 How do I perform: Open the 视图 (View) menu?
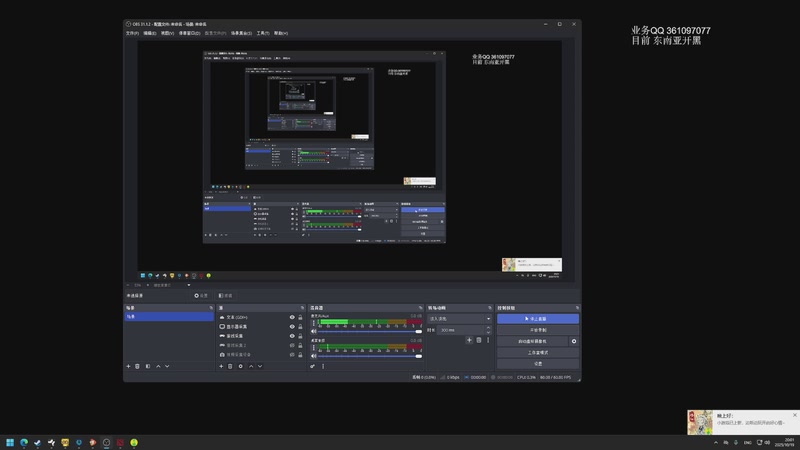pos(167,33)
